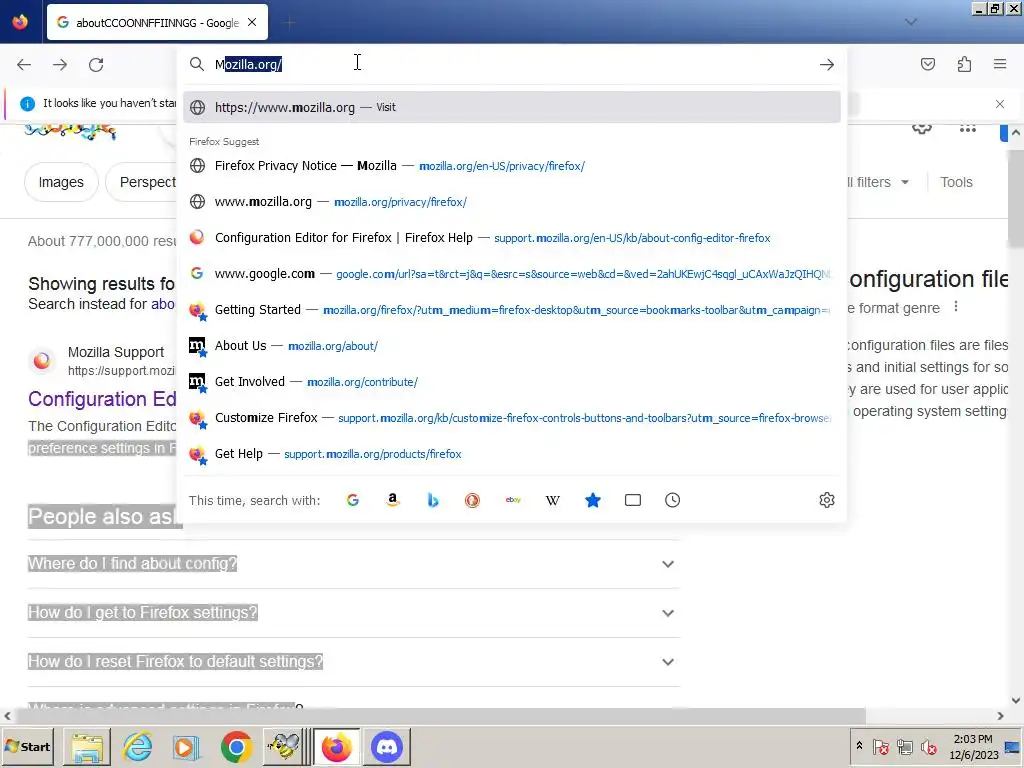Select the www.mozilla.org privacy/firefox suggestion
1024x768 pixels.
click(511, 202)
